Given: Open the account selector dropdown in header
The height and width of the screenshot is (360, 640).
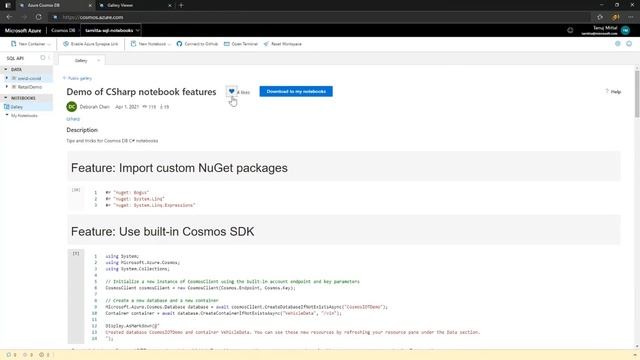Looking at the screenshot, I should tap(112, 30).
